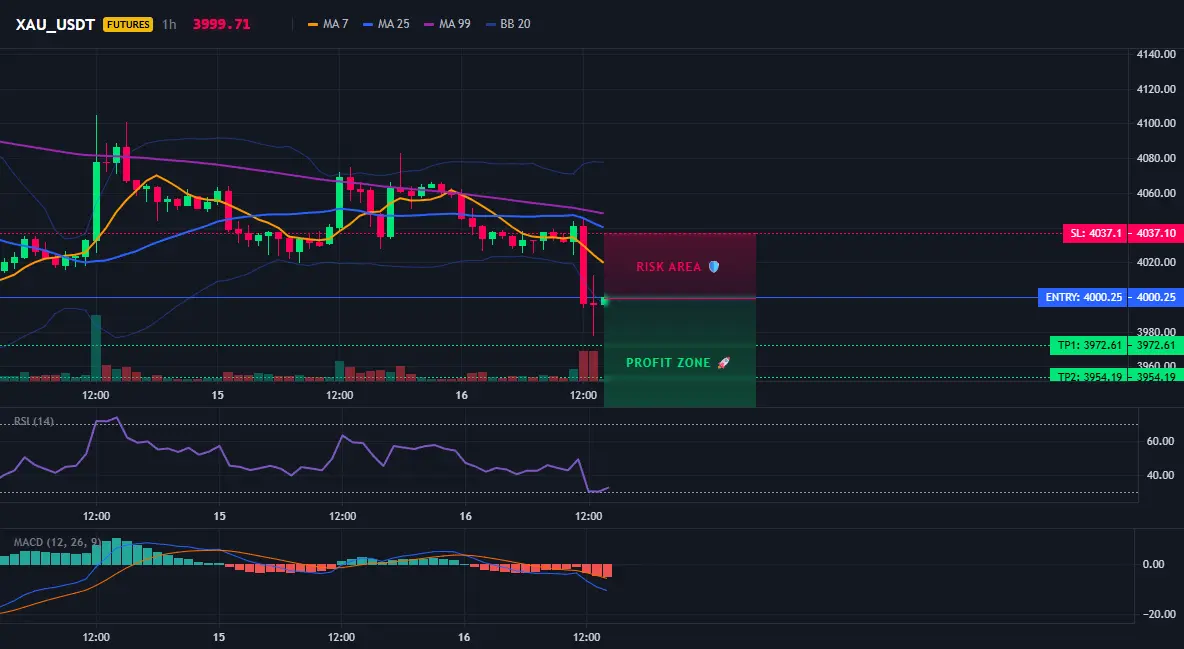Viewport: 1184px width, 649px height.
Task: Click the 4120.00 price axis label
Action: tap(1156, 89)
